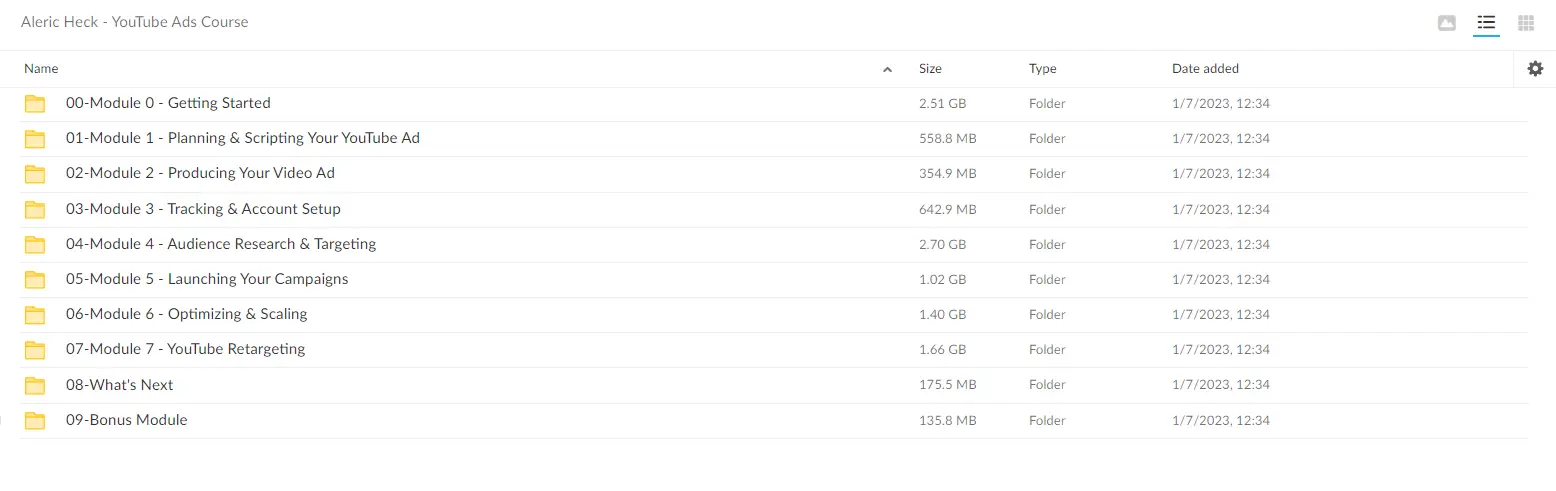This screenshot has width=1556, height=491.
Task: Click folder icon for Module 6 Optimizing
Action: pos(36,315)
